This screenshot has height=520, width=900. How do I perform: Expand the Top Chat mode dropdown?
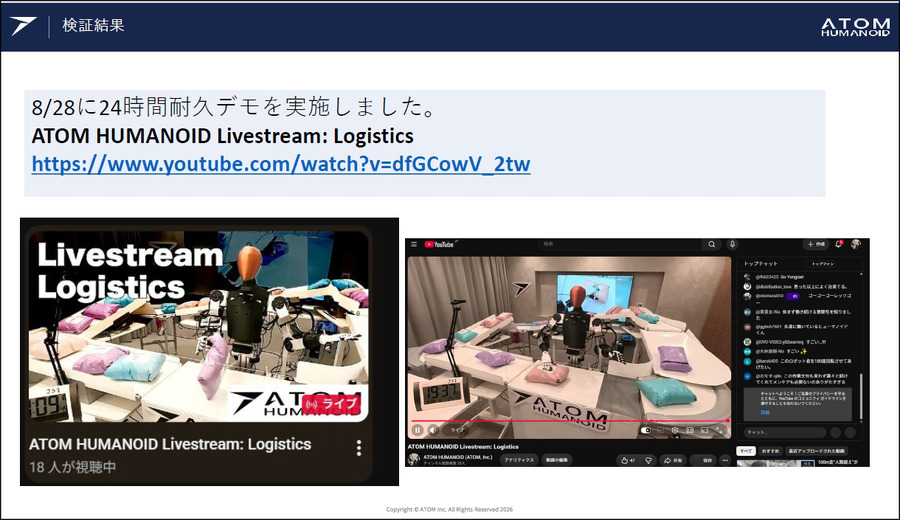pyautogui.click(x=761, y=263)
